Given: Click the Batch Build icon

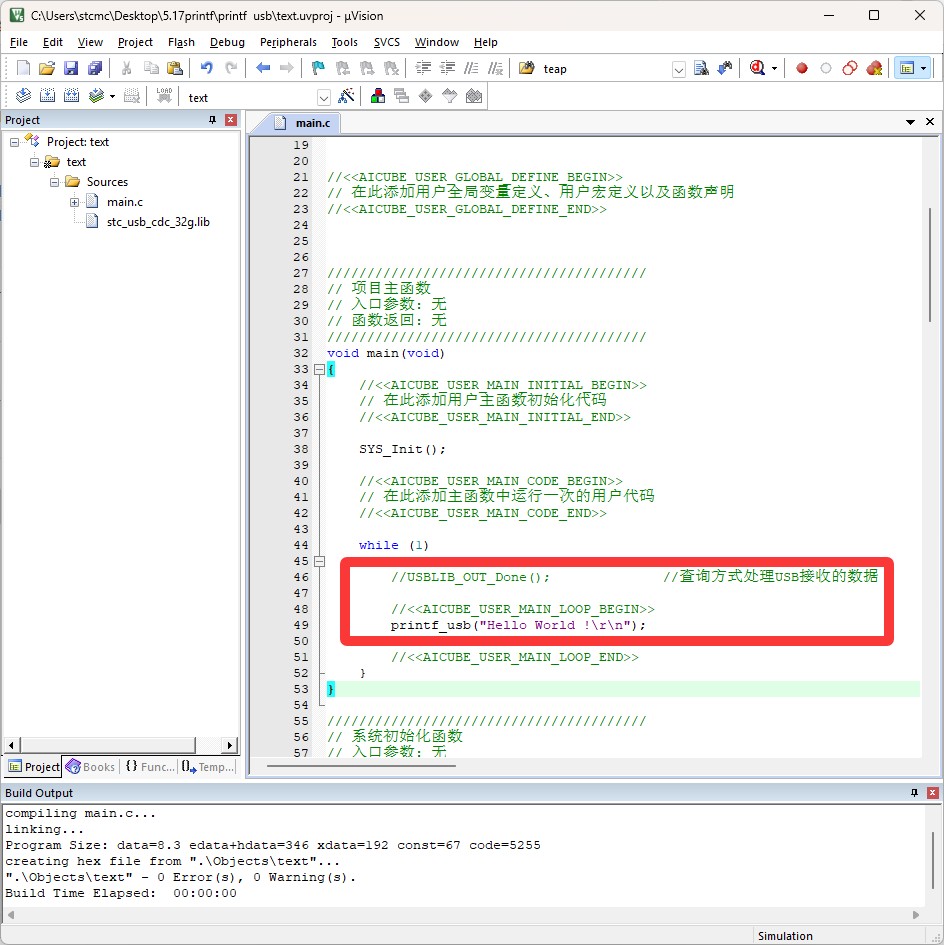Looking at the screenshot, I should [x=96, y=96].
